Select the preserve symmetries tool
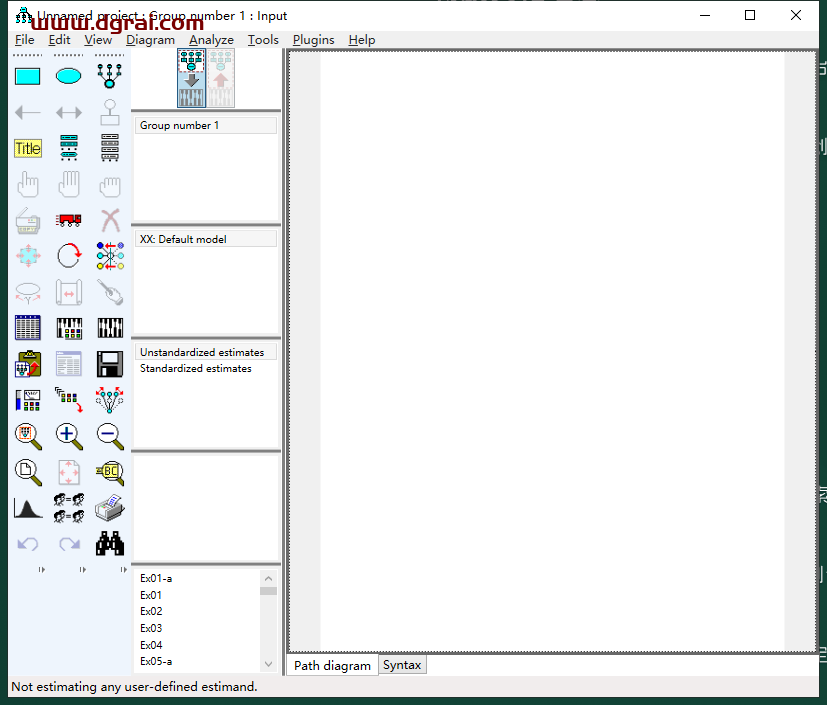The image size is (827, 705). (x=110, y=400)
